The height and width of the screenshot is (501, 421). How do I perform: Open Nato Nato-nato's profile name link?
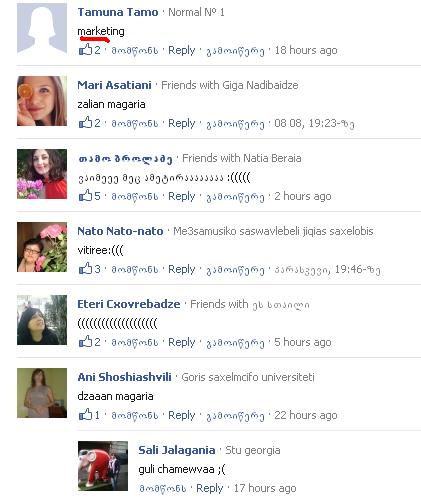pyautogui.click(x=120, y=231)
